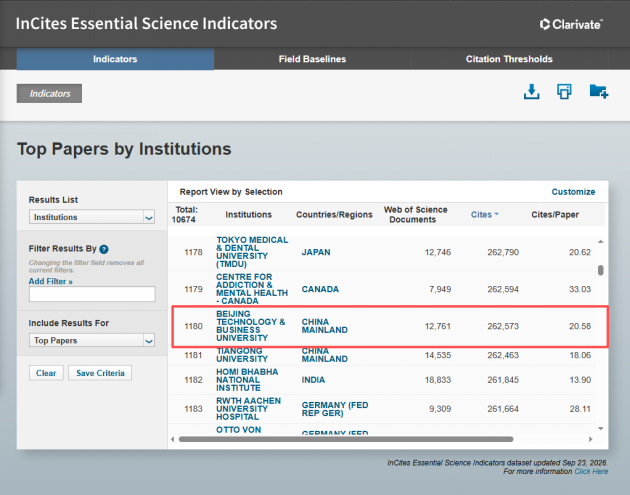This screenshot has width=630, height=495.
Task: Follow the Click Here information link
Action: (591, 471)
